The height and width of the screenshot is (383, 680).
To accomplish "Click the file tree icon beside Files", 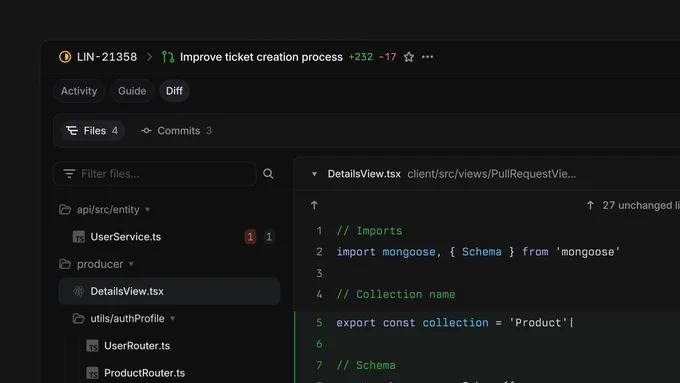I will point(72,131).
